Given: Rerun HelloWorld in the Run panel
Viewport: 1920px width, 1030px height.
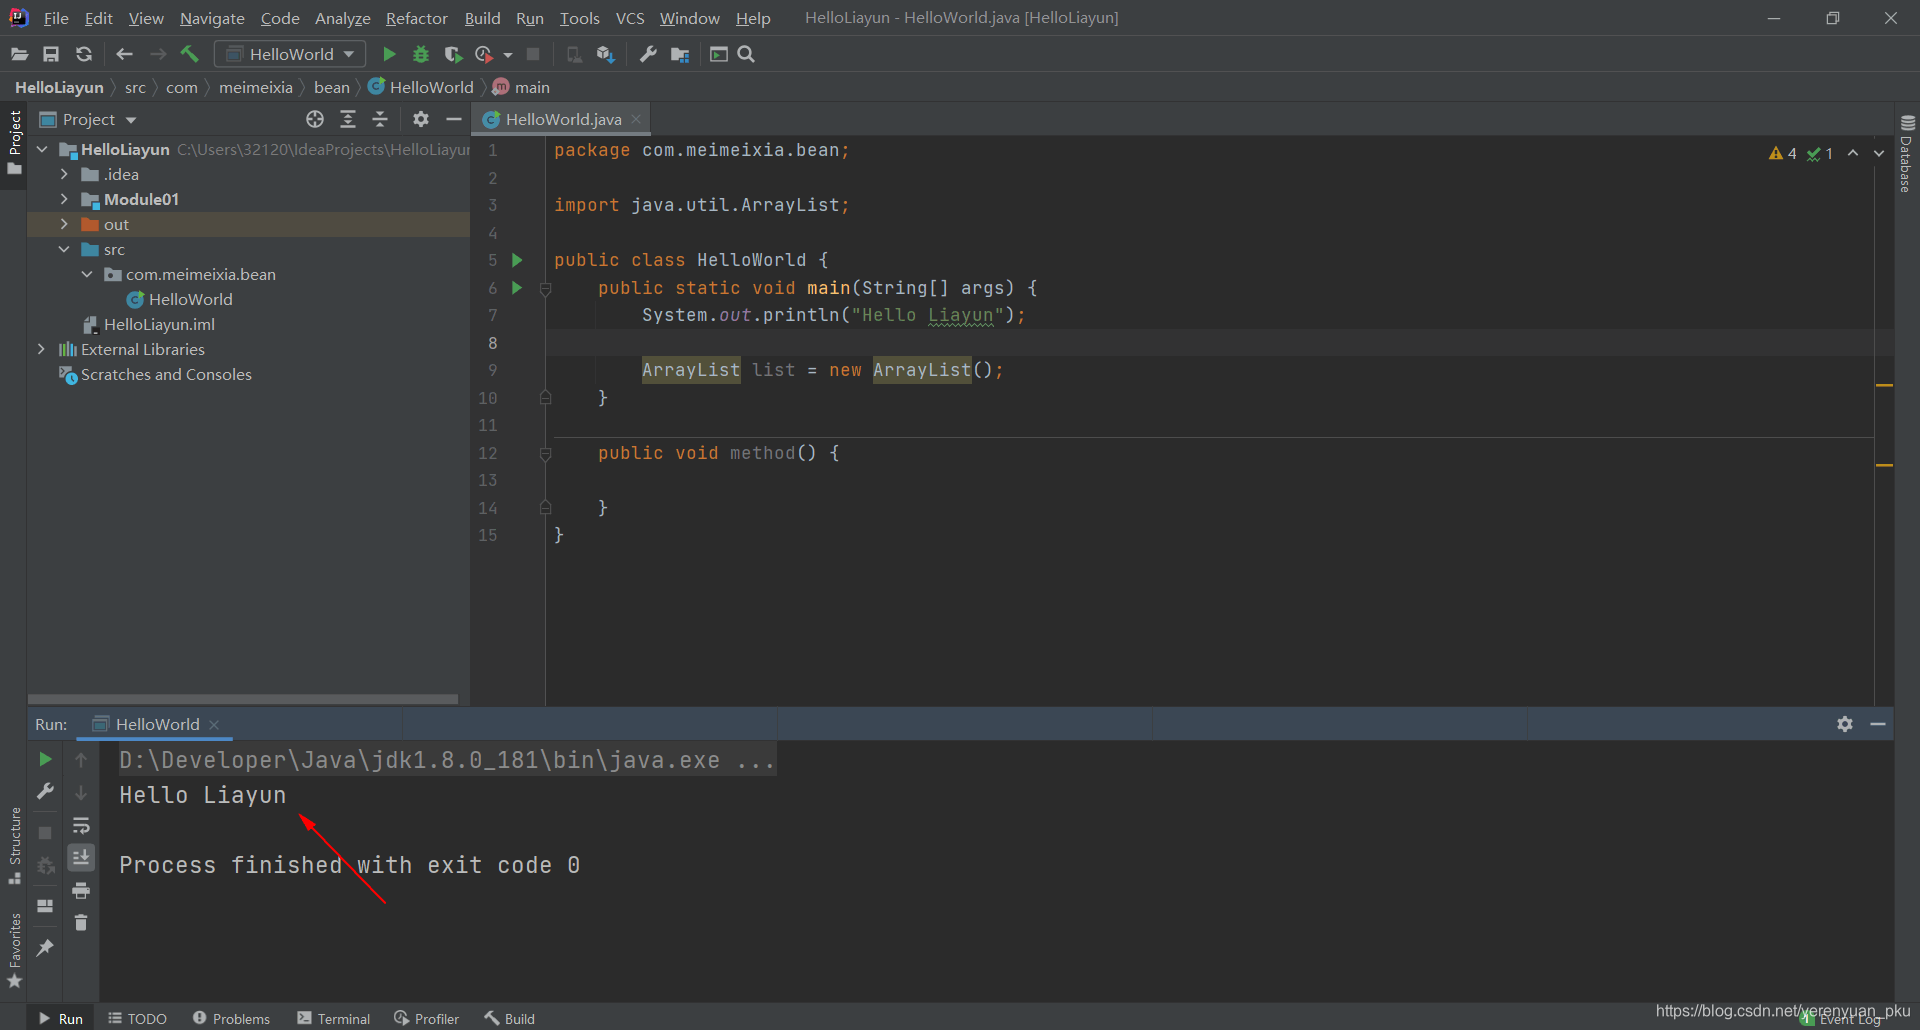Looking at the screenshot, I should pyautogui.click(x=45, y=760).
